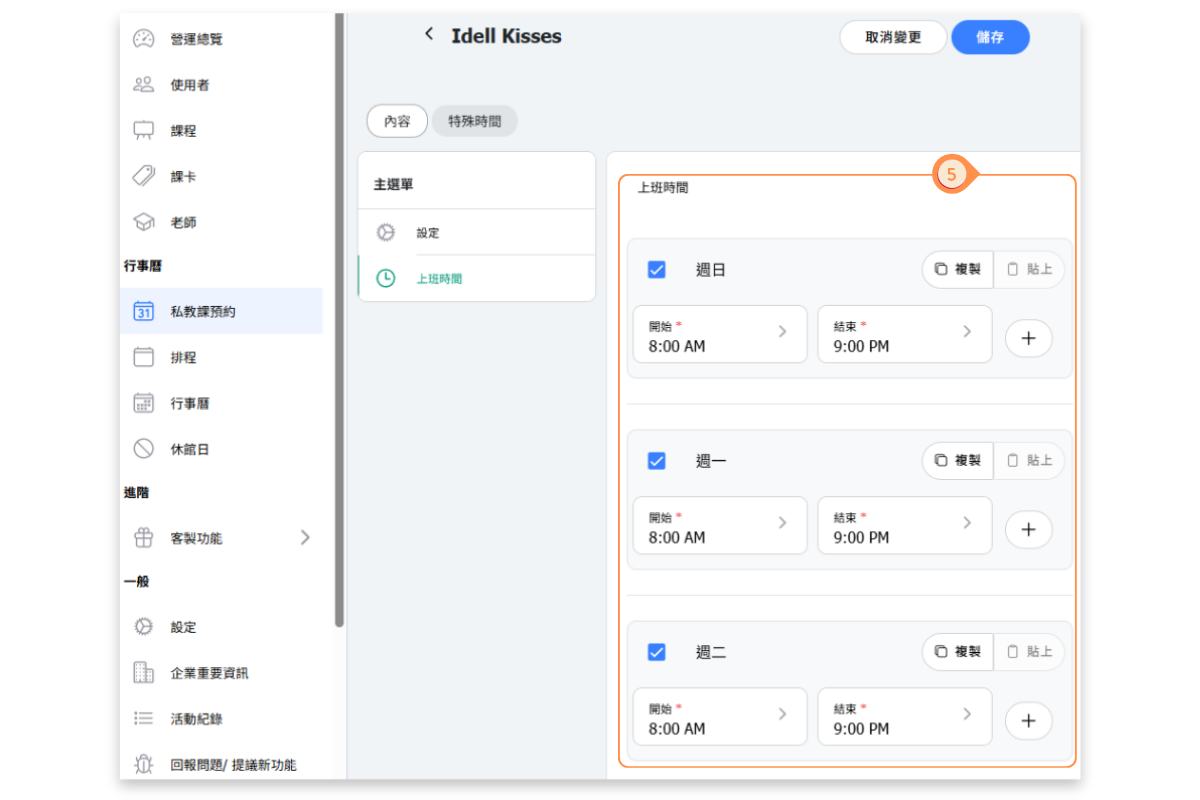Open 企業重要資訊 building icon
Screen dimensions: 1200x800
143,673
